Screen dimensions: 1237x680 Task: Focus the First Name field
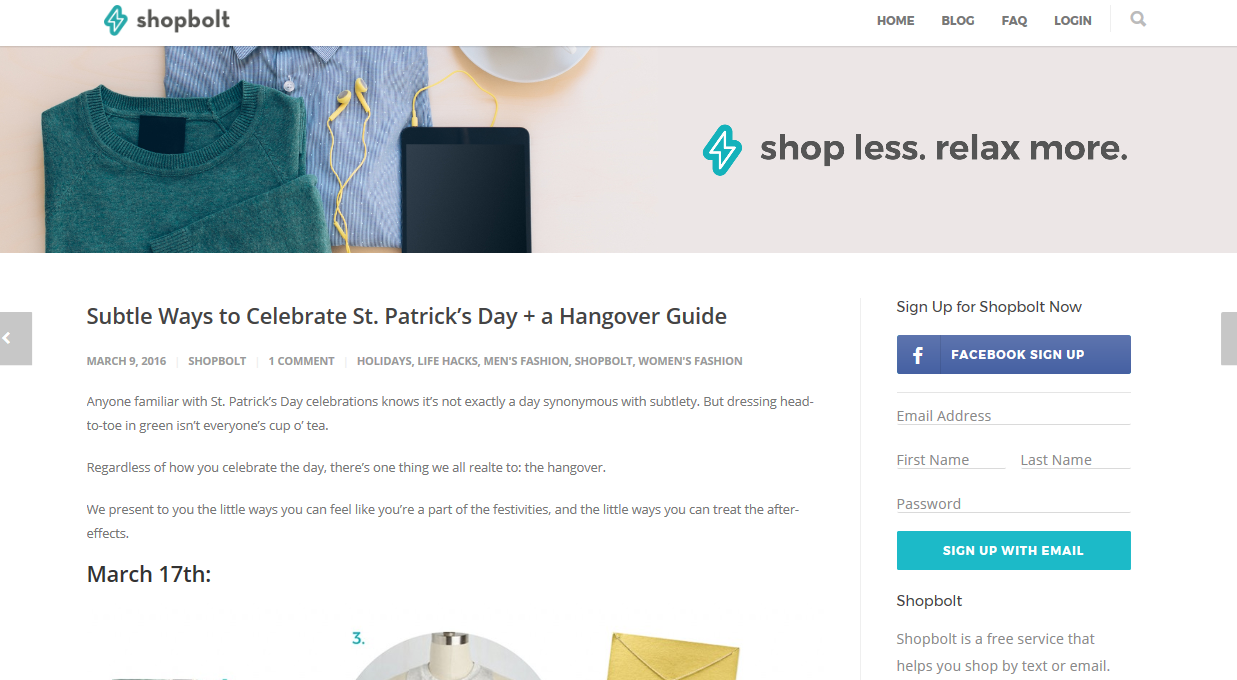coord(951,460)
